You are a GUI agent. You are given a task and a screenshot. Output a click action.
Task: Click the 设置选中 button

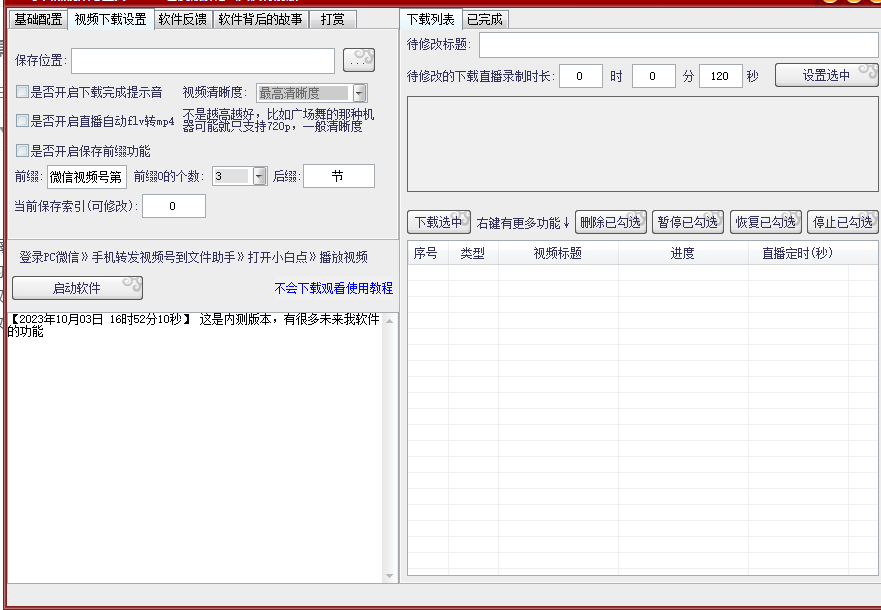[826, 75]
